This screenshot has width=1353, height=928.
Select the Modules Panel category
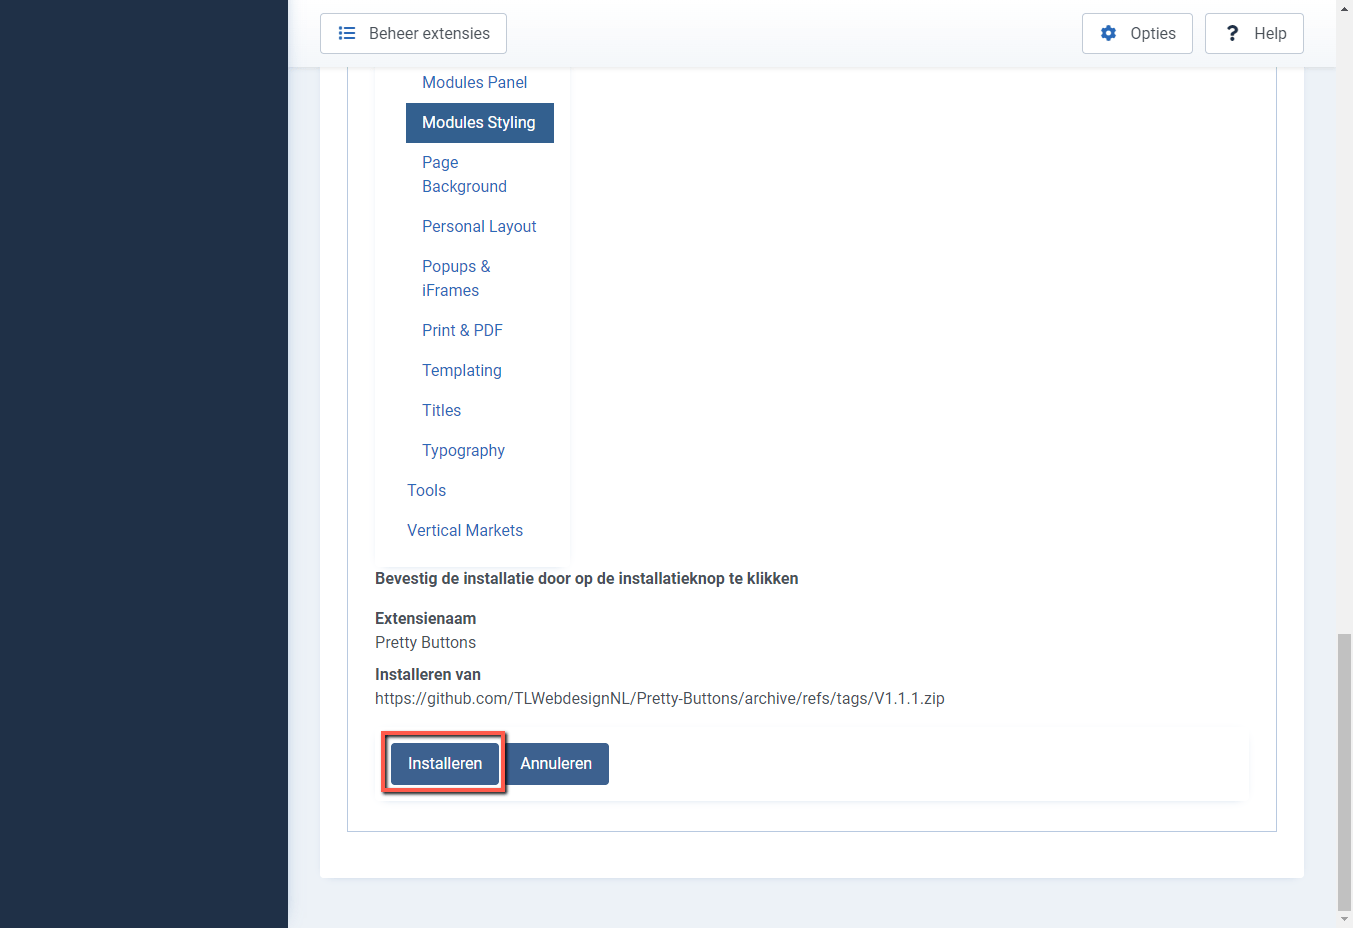(x=474, y=82)
